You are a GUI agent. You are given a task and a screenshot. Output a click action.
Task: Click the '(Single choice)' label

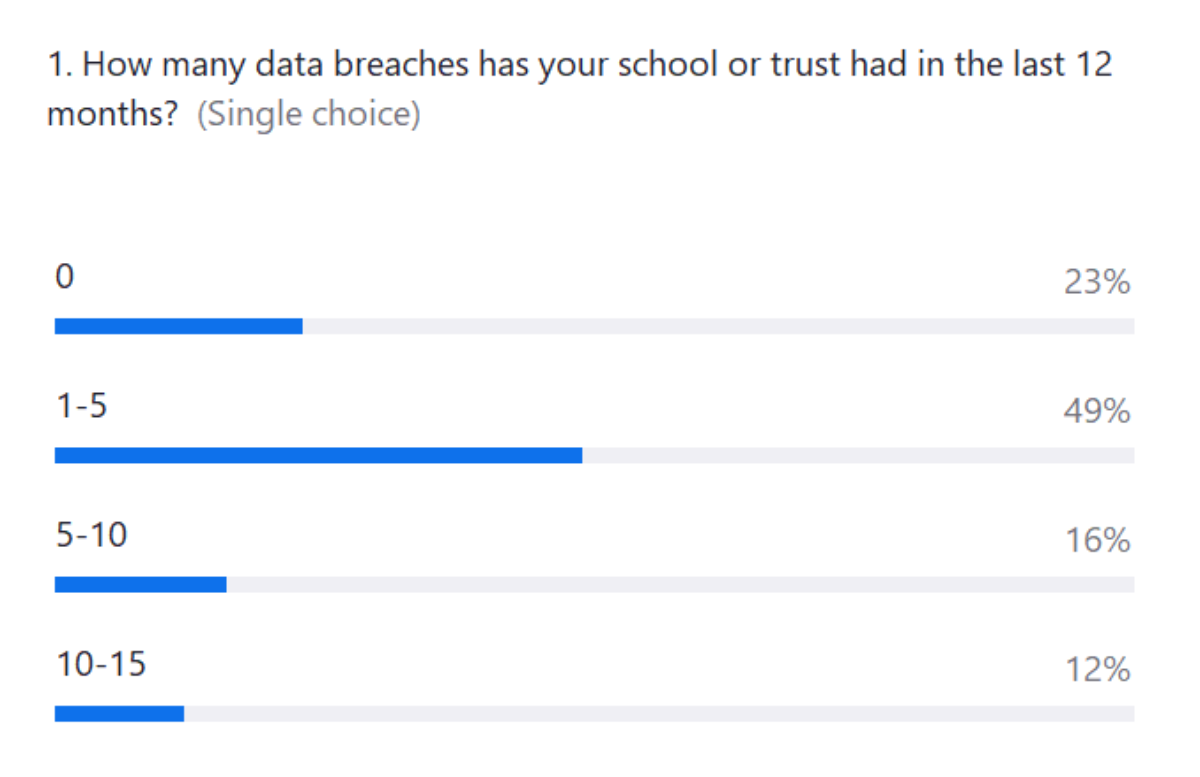tap(309, 115)
